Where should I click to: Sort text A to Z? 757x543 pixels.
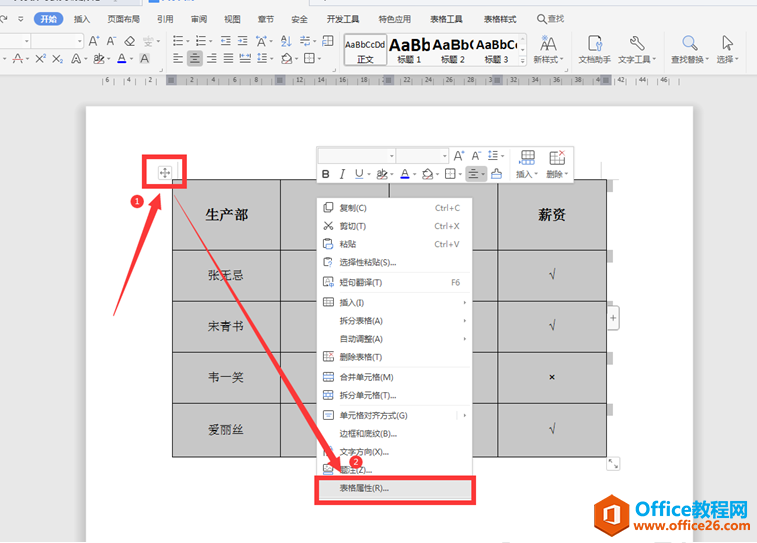pyautogui.click(x=286, y=42)
